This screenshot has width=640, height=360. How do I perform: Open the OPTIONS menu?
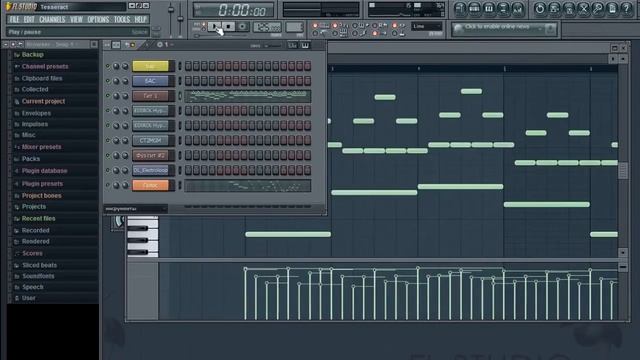pyautogui.click(x=98, y=20)
